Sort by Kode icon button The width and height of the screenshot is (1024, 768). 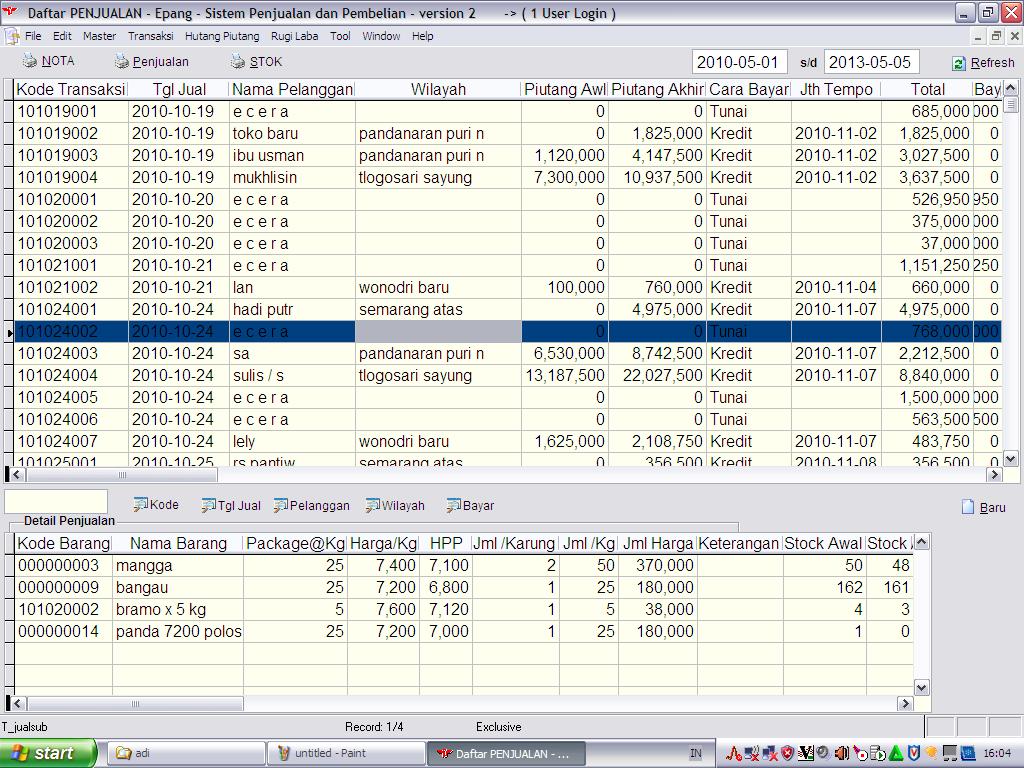(x=141, y=505)
